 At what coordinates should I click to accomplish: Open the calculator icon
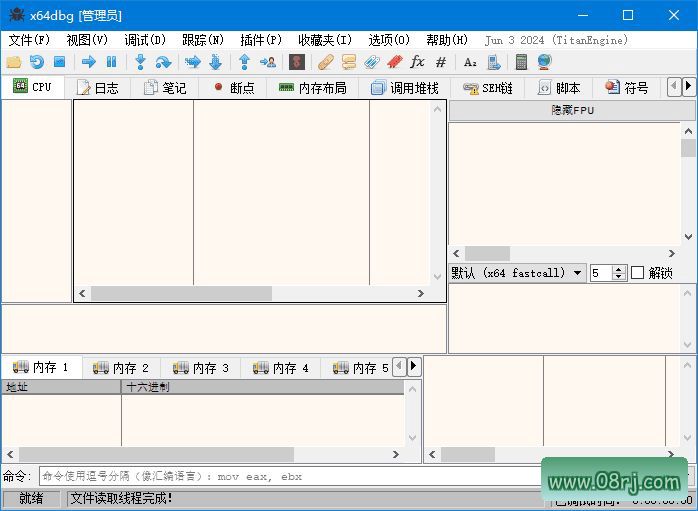pos(521,61)
